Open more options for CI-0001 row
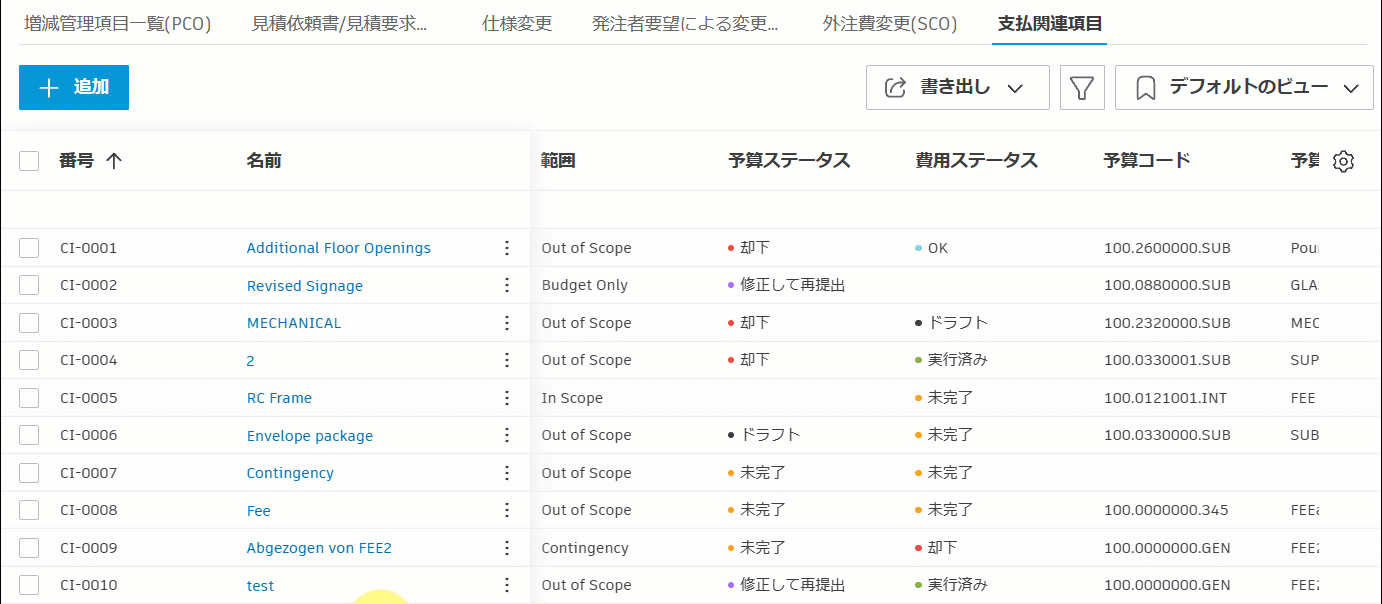Image resolution: width=1382 pixels, height=604 pixels. (507, 248)
